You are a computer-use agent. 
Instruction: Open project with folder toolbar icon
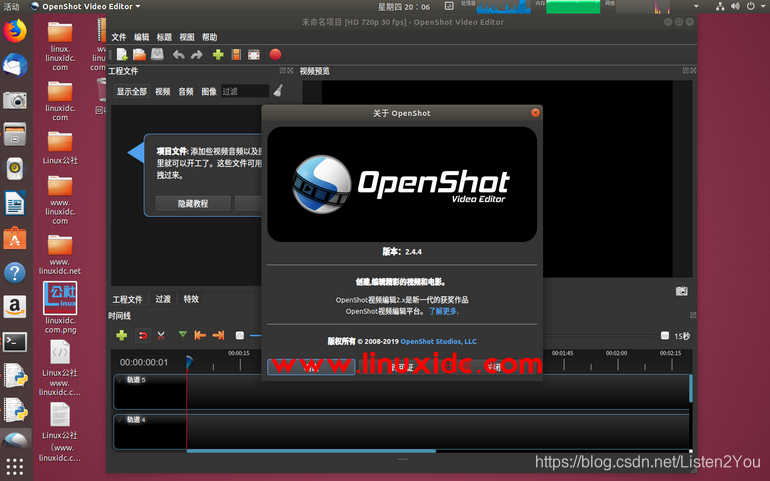point(139,55)
